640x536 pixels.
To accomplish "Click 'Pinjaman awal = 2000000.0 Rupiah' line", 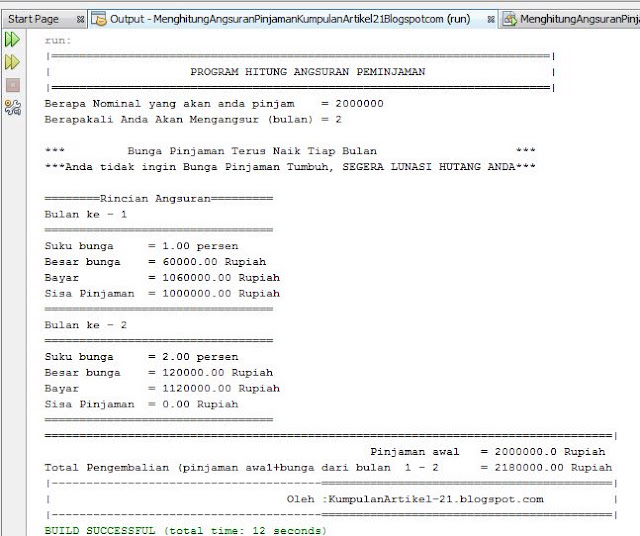I will [488, 452].
